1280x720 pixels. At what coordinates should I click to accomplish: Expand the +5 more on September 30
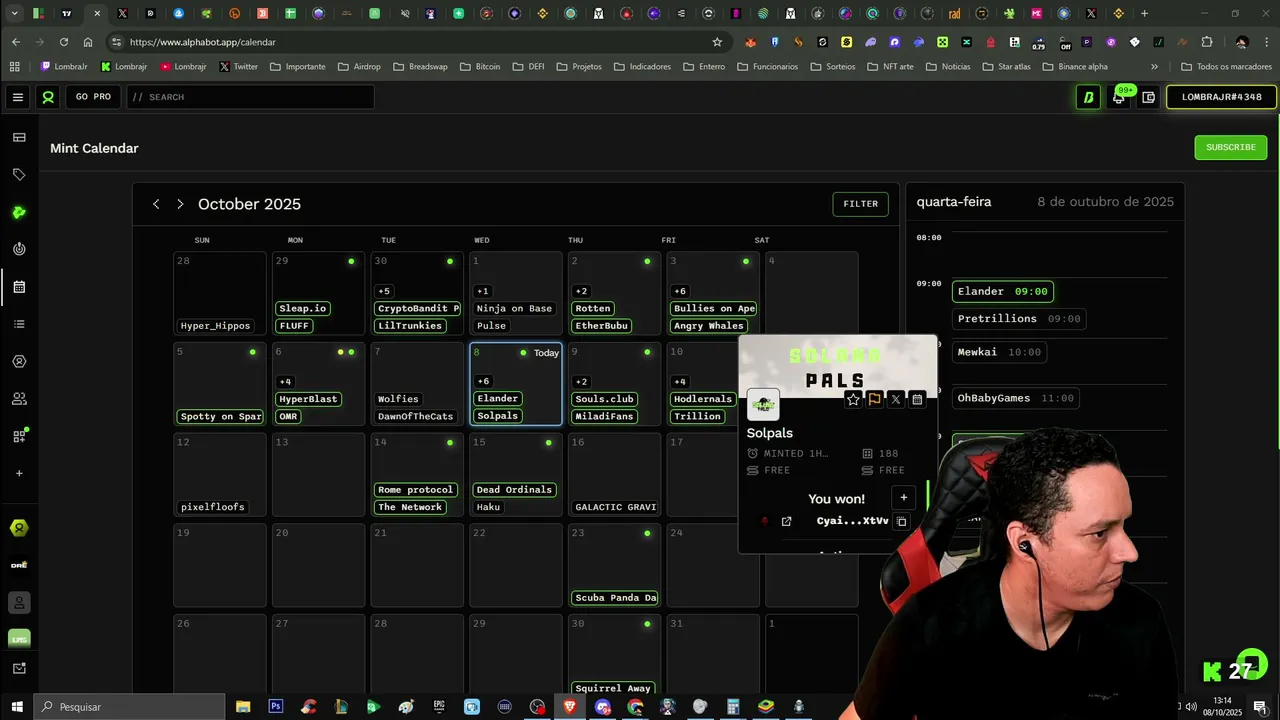tap(384, 291)
